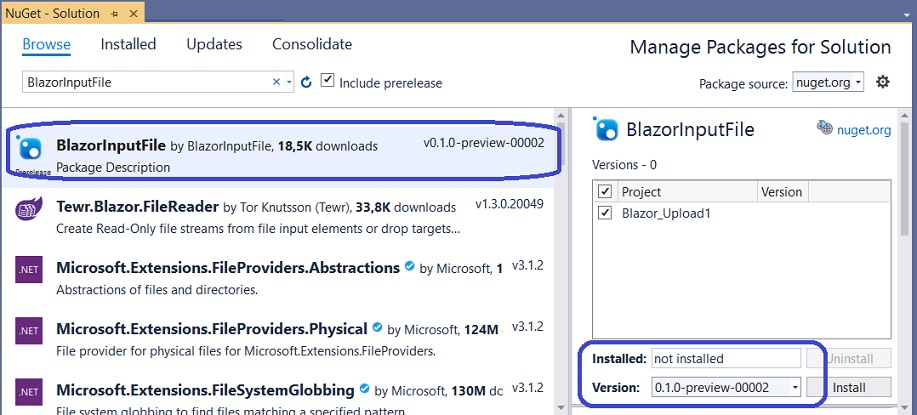
Task: Click version label v0.1.0-preview-00002
Action: 484,143
